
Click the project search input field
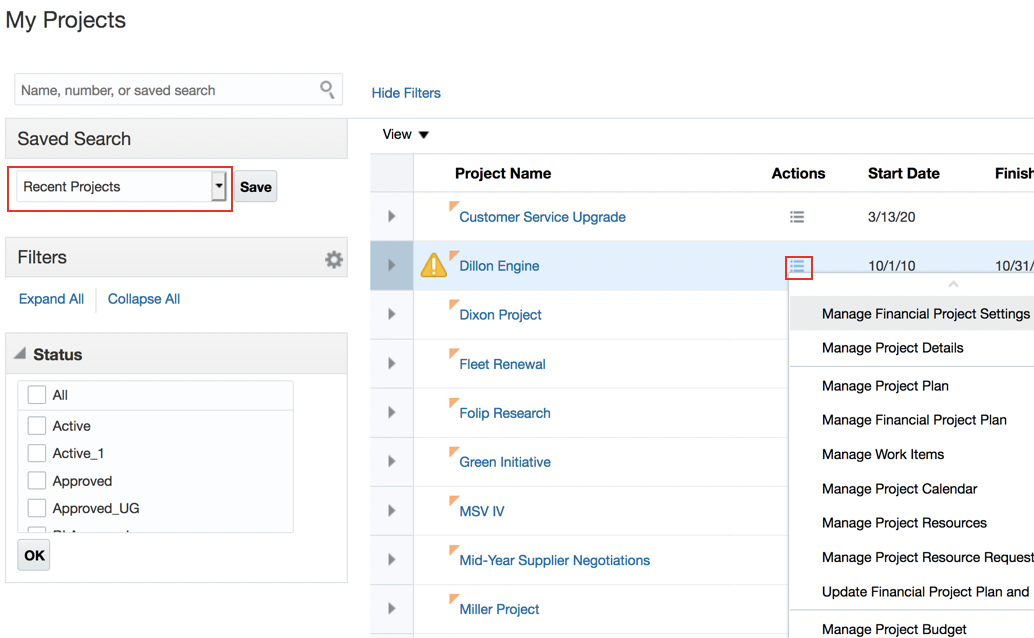pyautogui.click(x=165, y=90)
